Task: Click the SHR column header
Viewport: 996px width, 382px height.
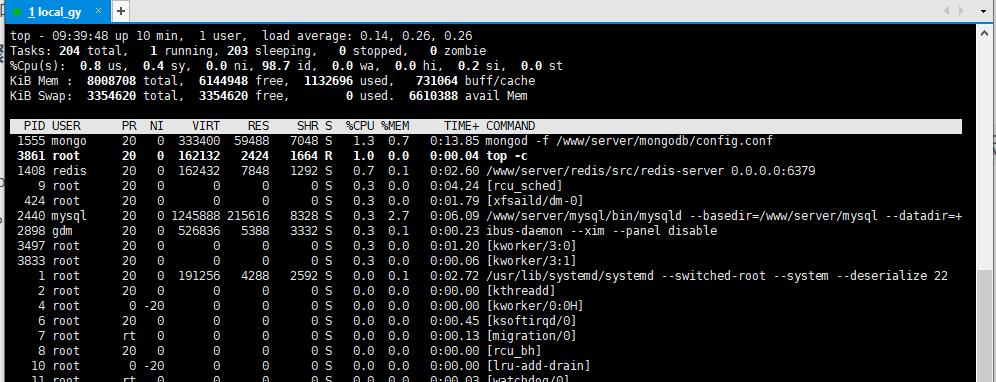Action: [307, 126]
